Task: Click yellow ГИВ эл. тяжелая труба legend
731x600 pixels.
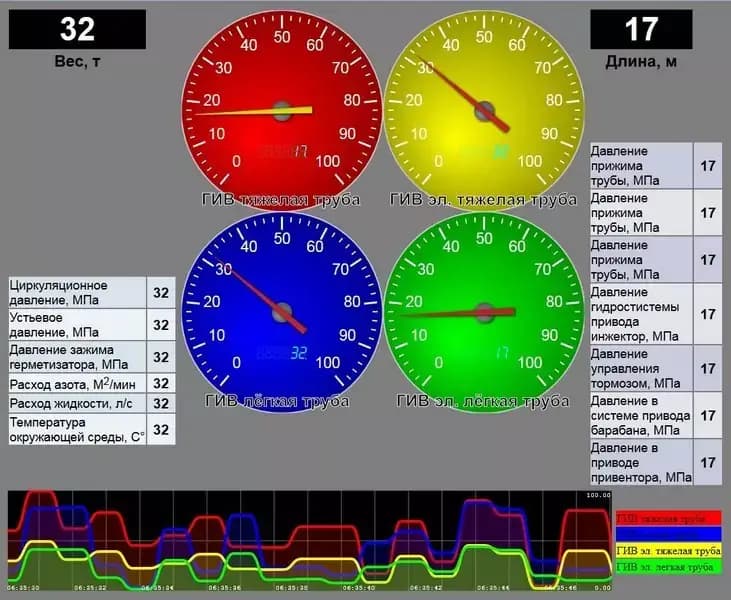Action: click(x=669, y=551)
